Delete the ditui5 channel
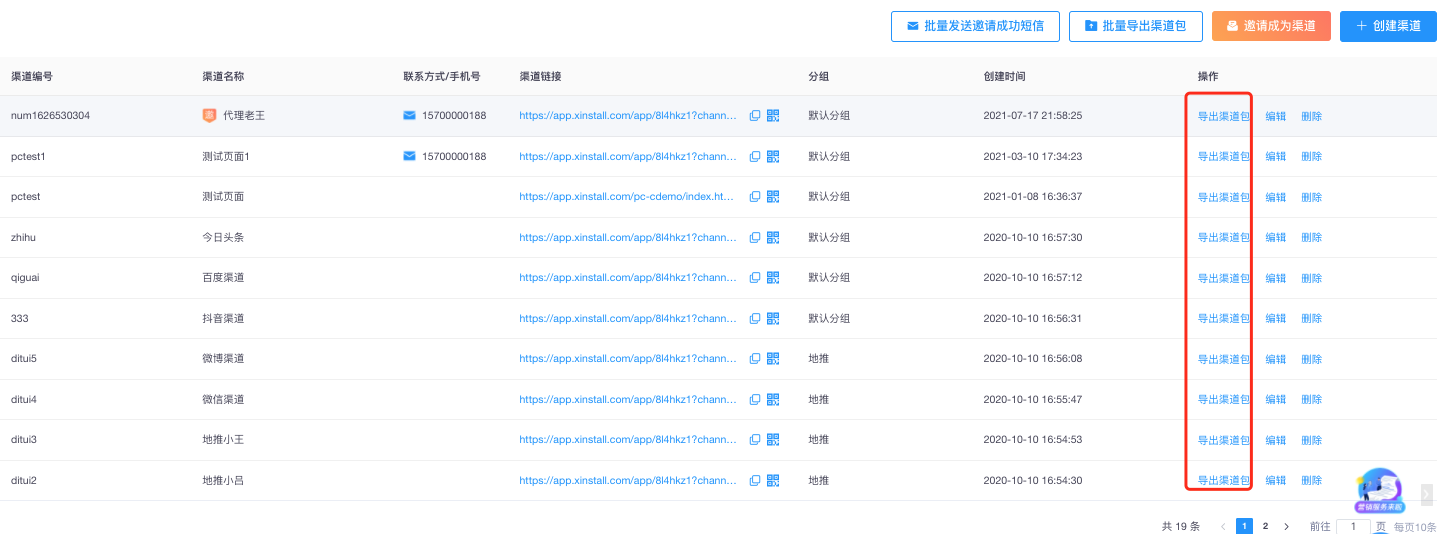The image size is (1447, 534). (1311, 359)
